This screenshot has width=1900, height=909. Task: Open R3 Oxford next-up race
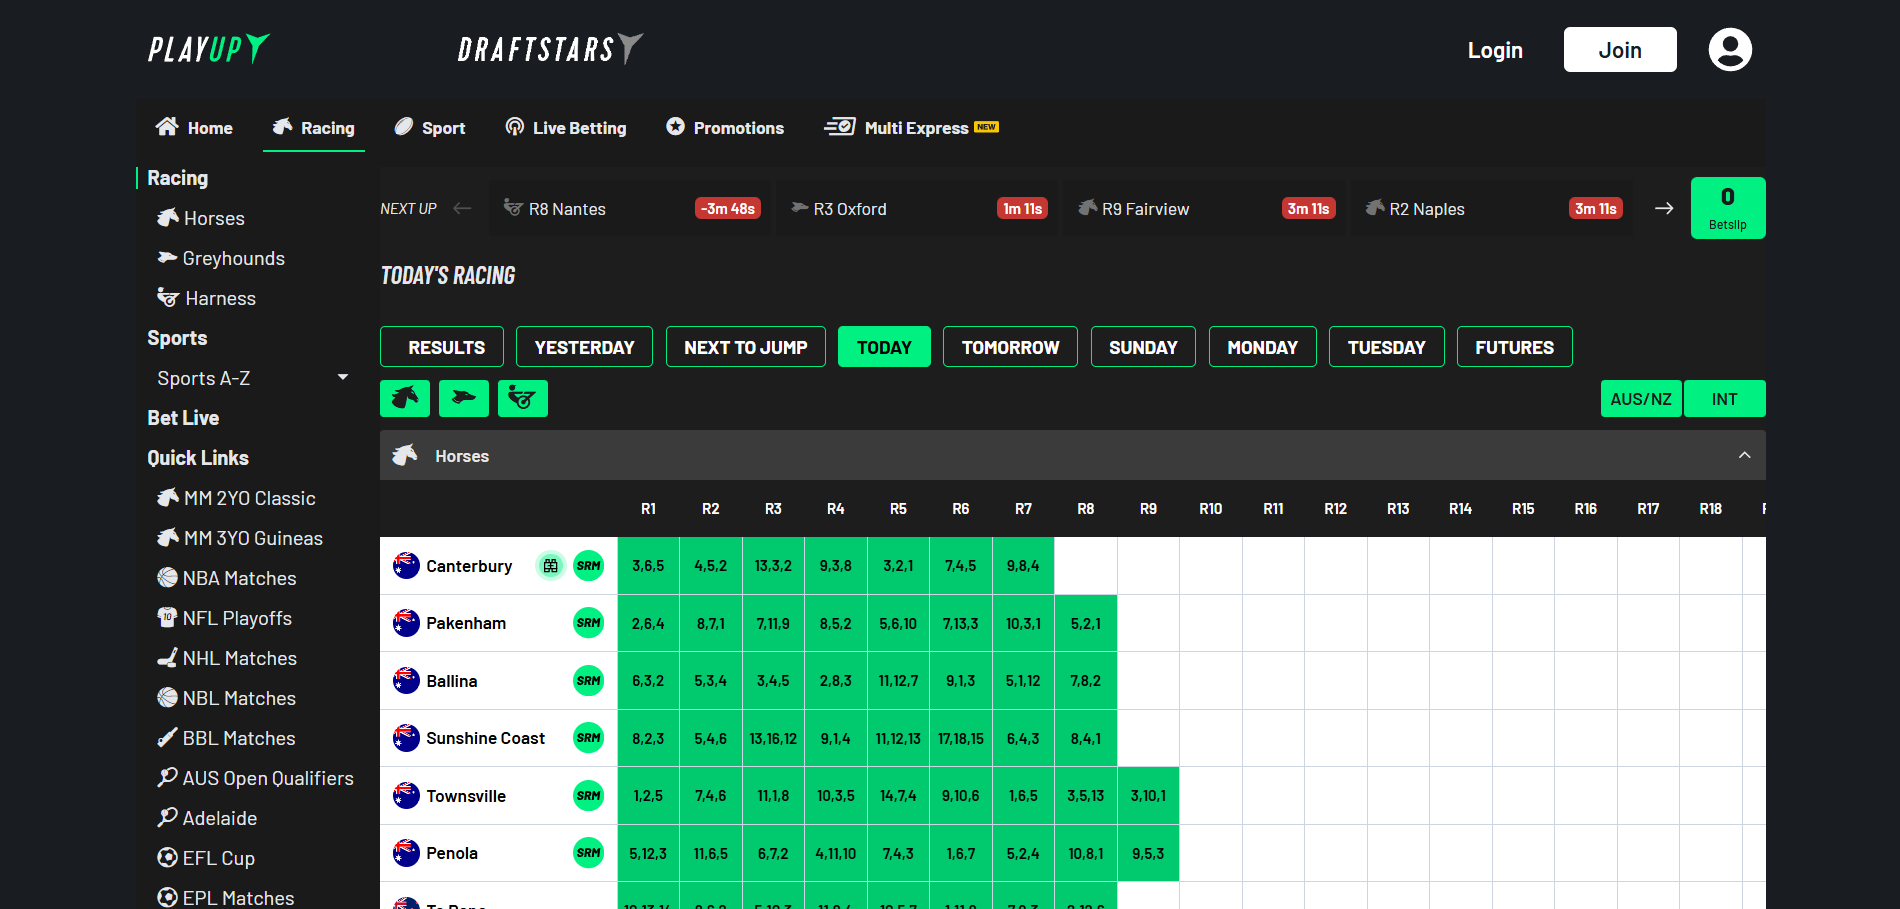918,208
